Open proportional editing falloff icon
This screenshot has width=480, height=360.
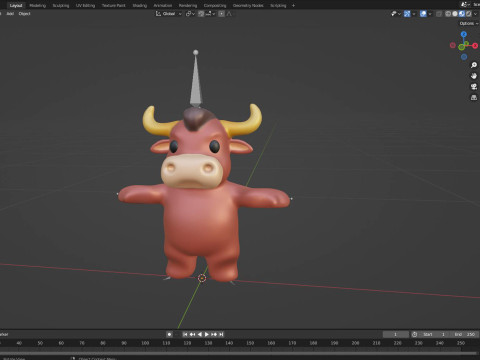pyautogui.click(x=229, y=14)
